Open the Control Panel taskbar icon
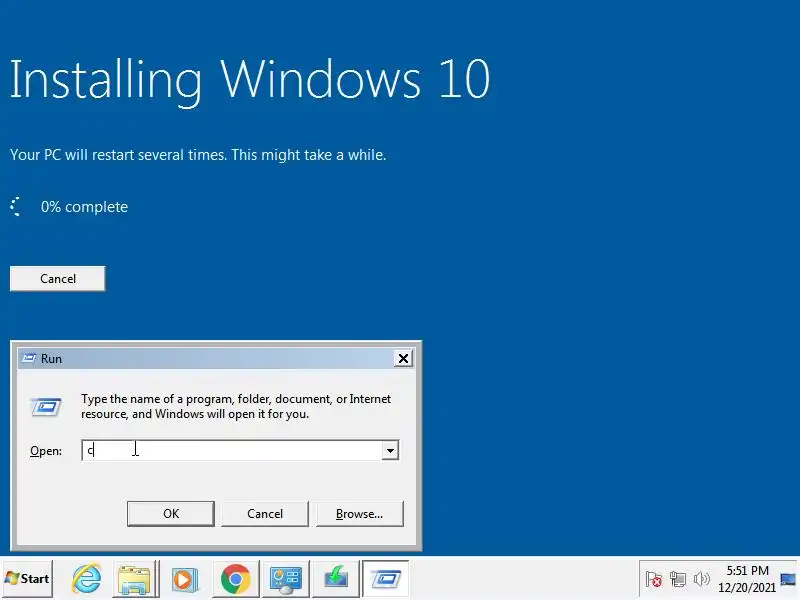This screenshot has width=800, height=600. [286, 579]
